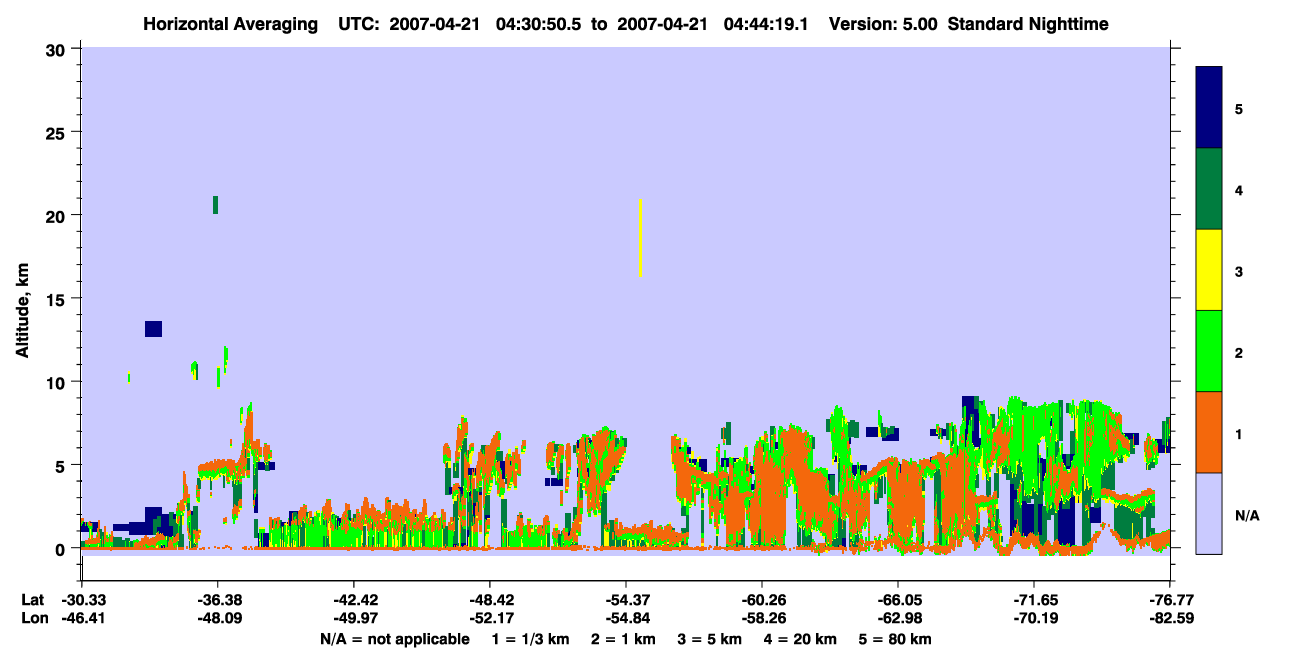1300x667 pixels.
Task: Click the yellow vertical stripe near 20 km
Action: point(640,238)
